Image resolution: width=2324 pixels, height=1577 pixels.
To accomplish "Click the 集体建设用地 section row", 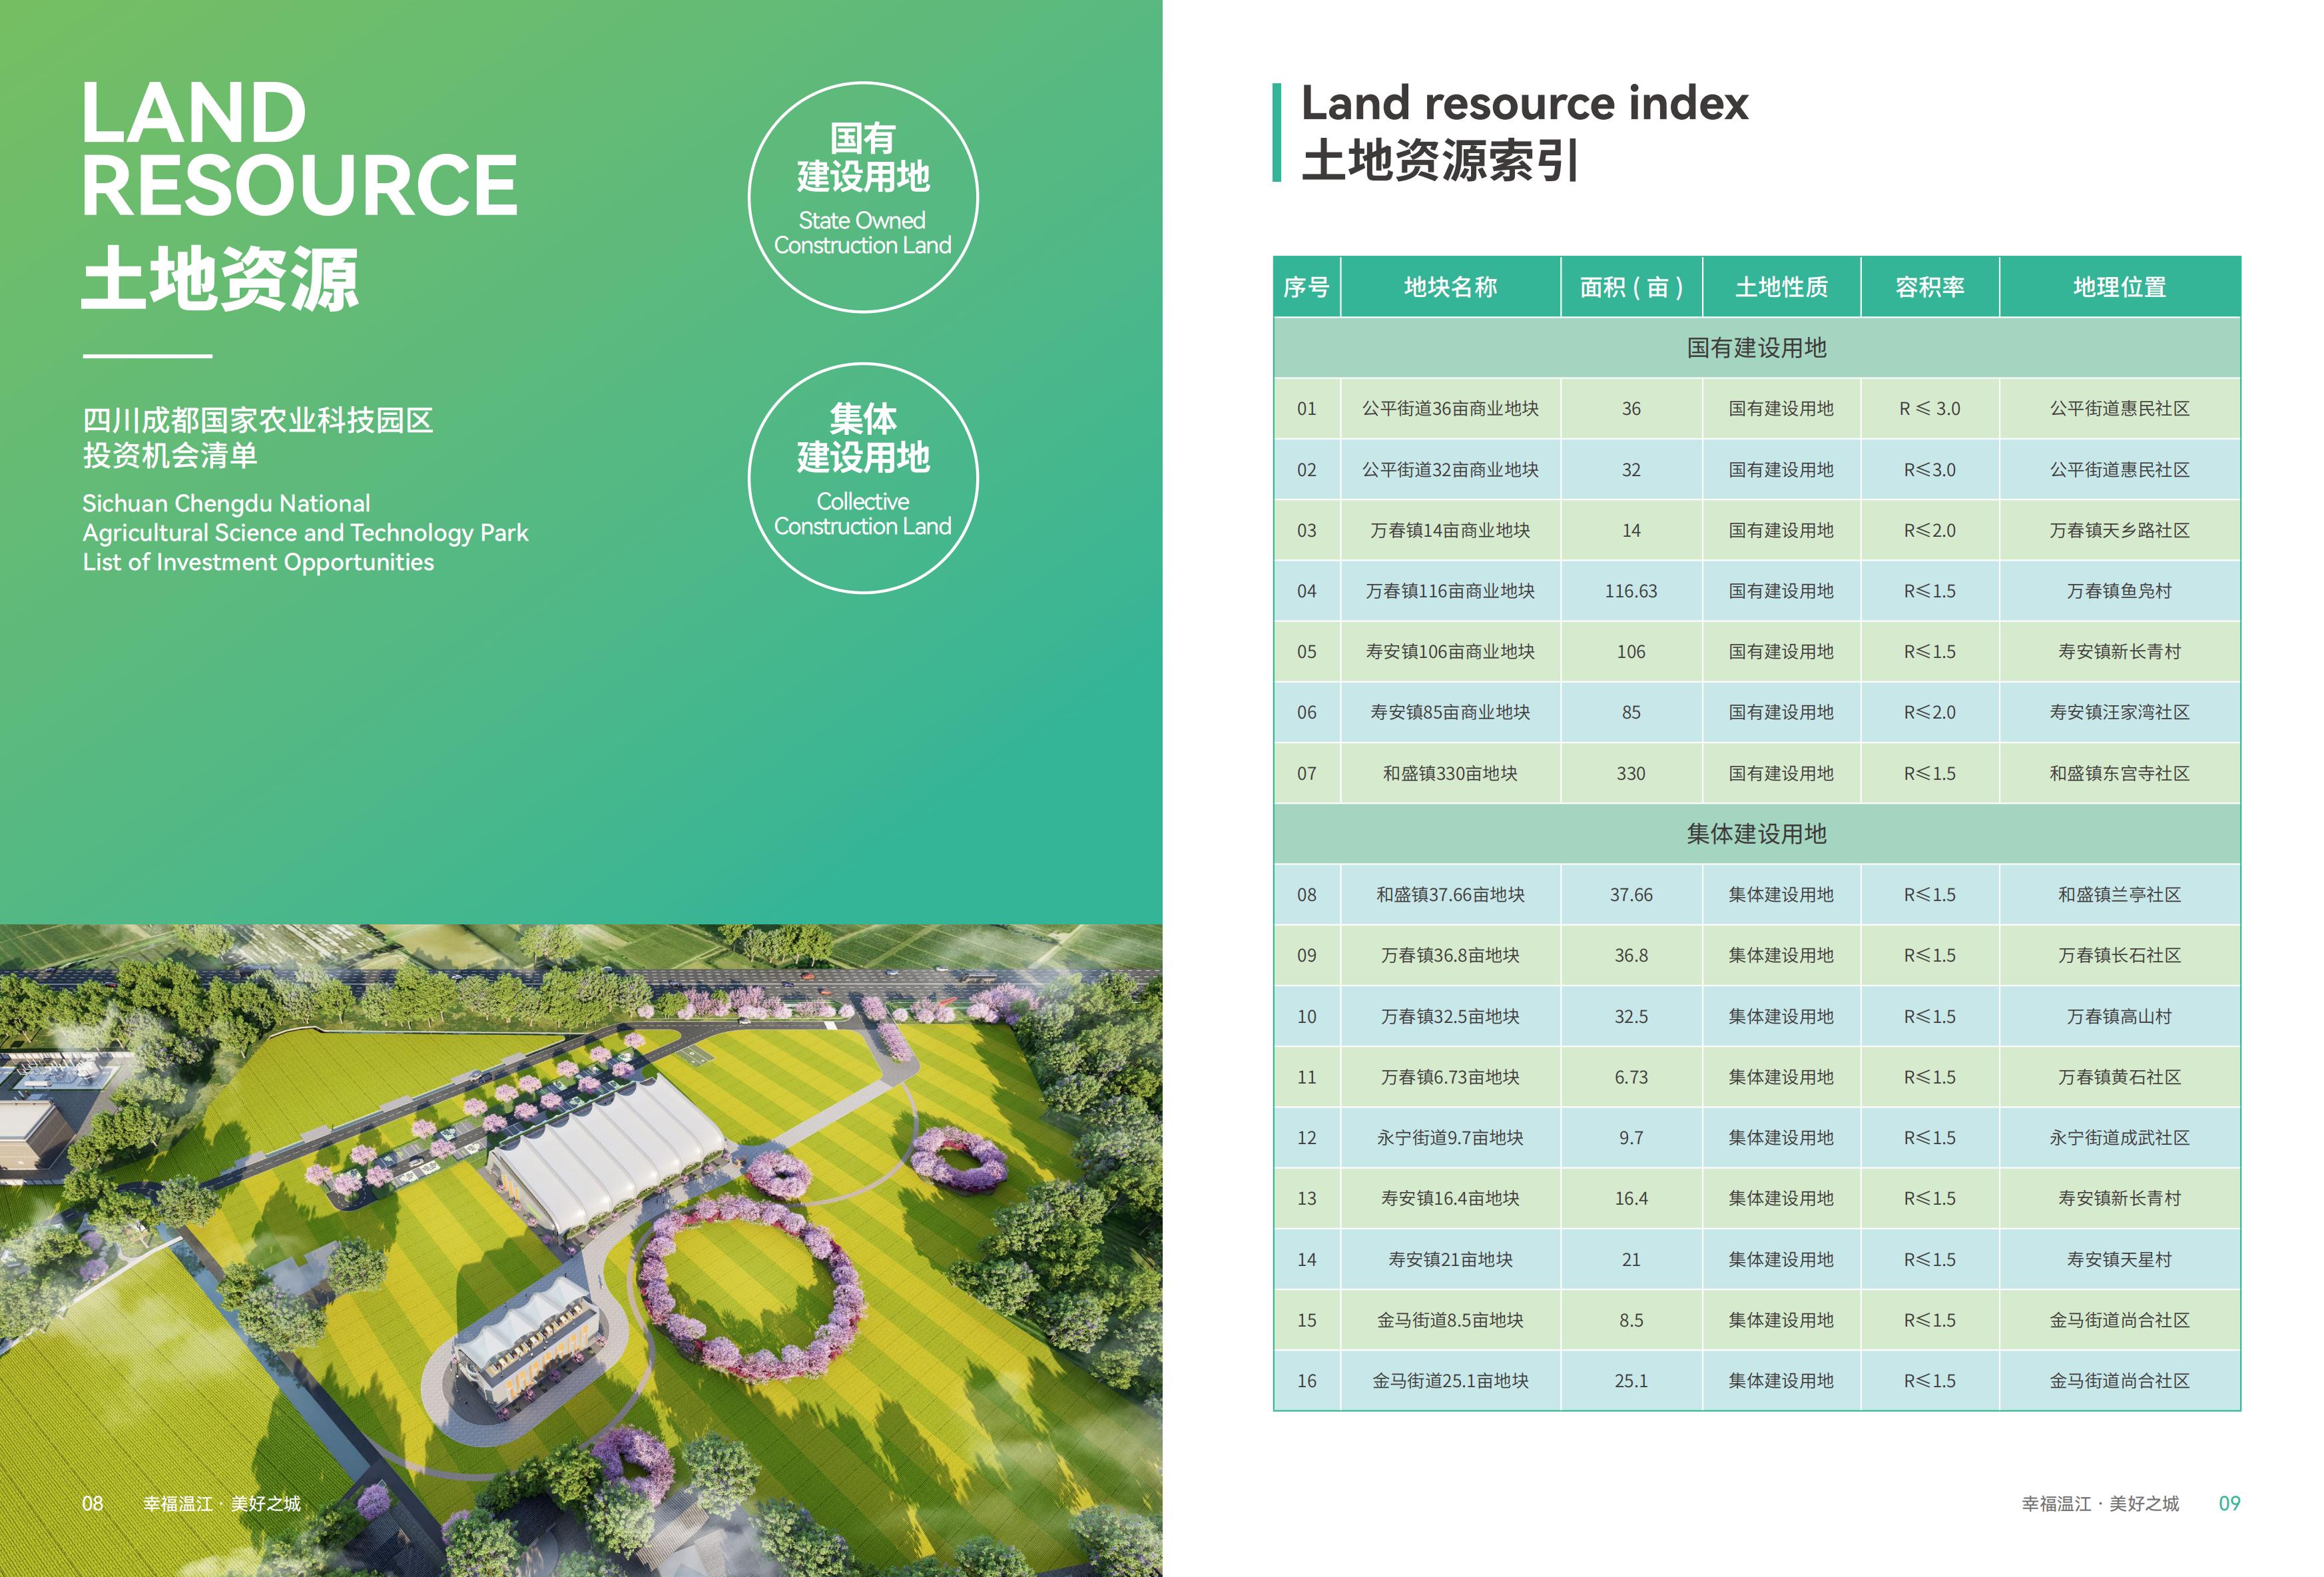I will coord(1756,834).
